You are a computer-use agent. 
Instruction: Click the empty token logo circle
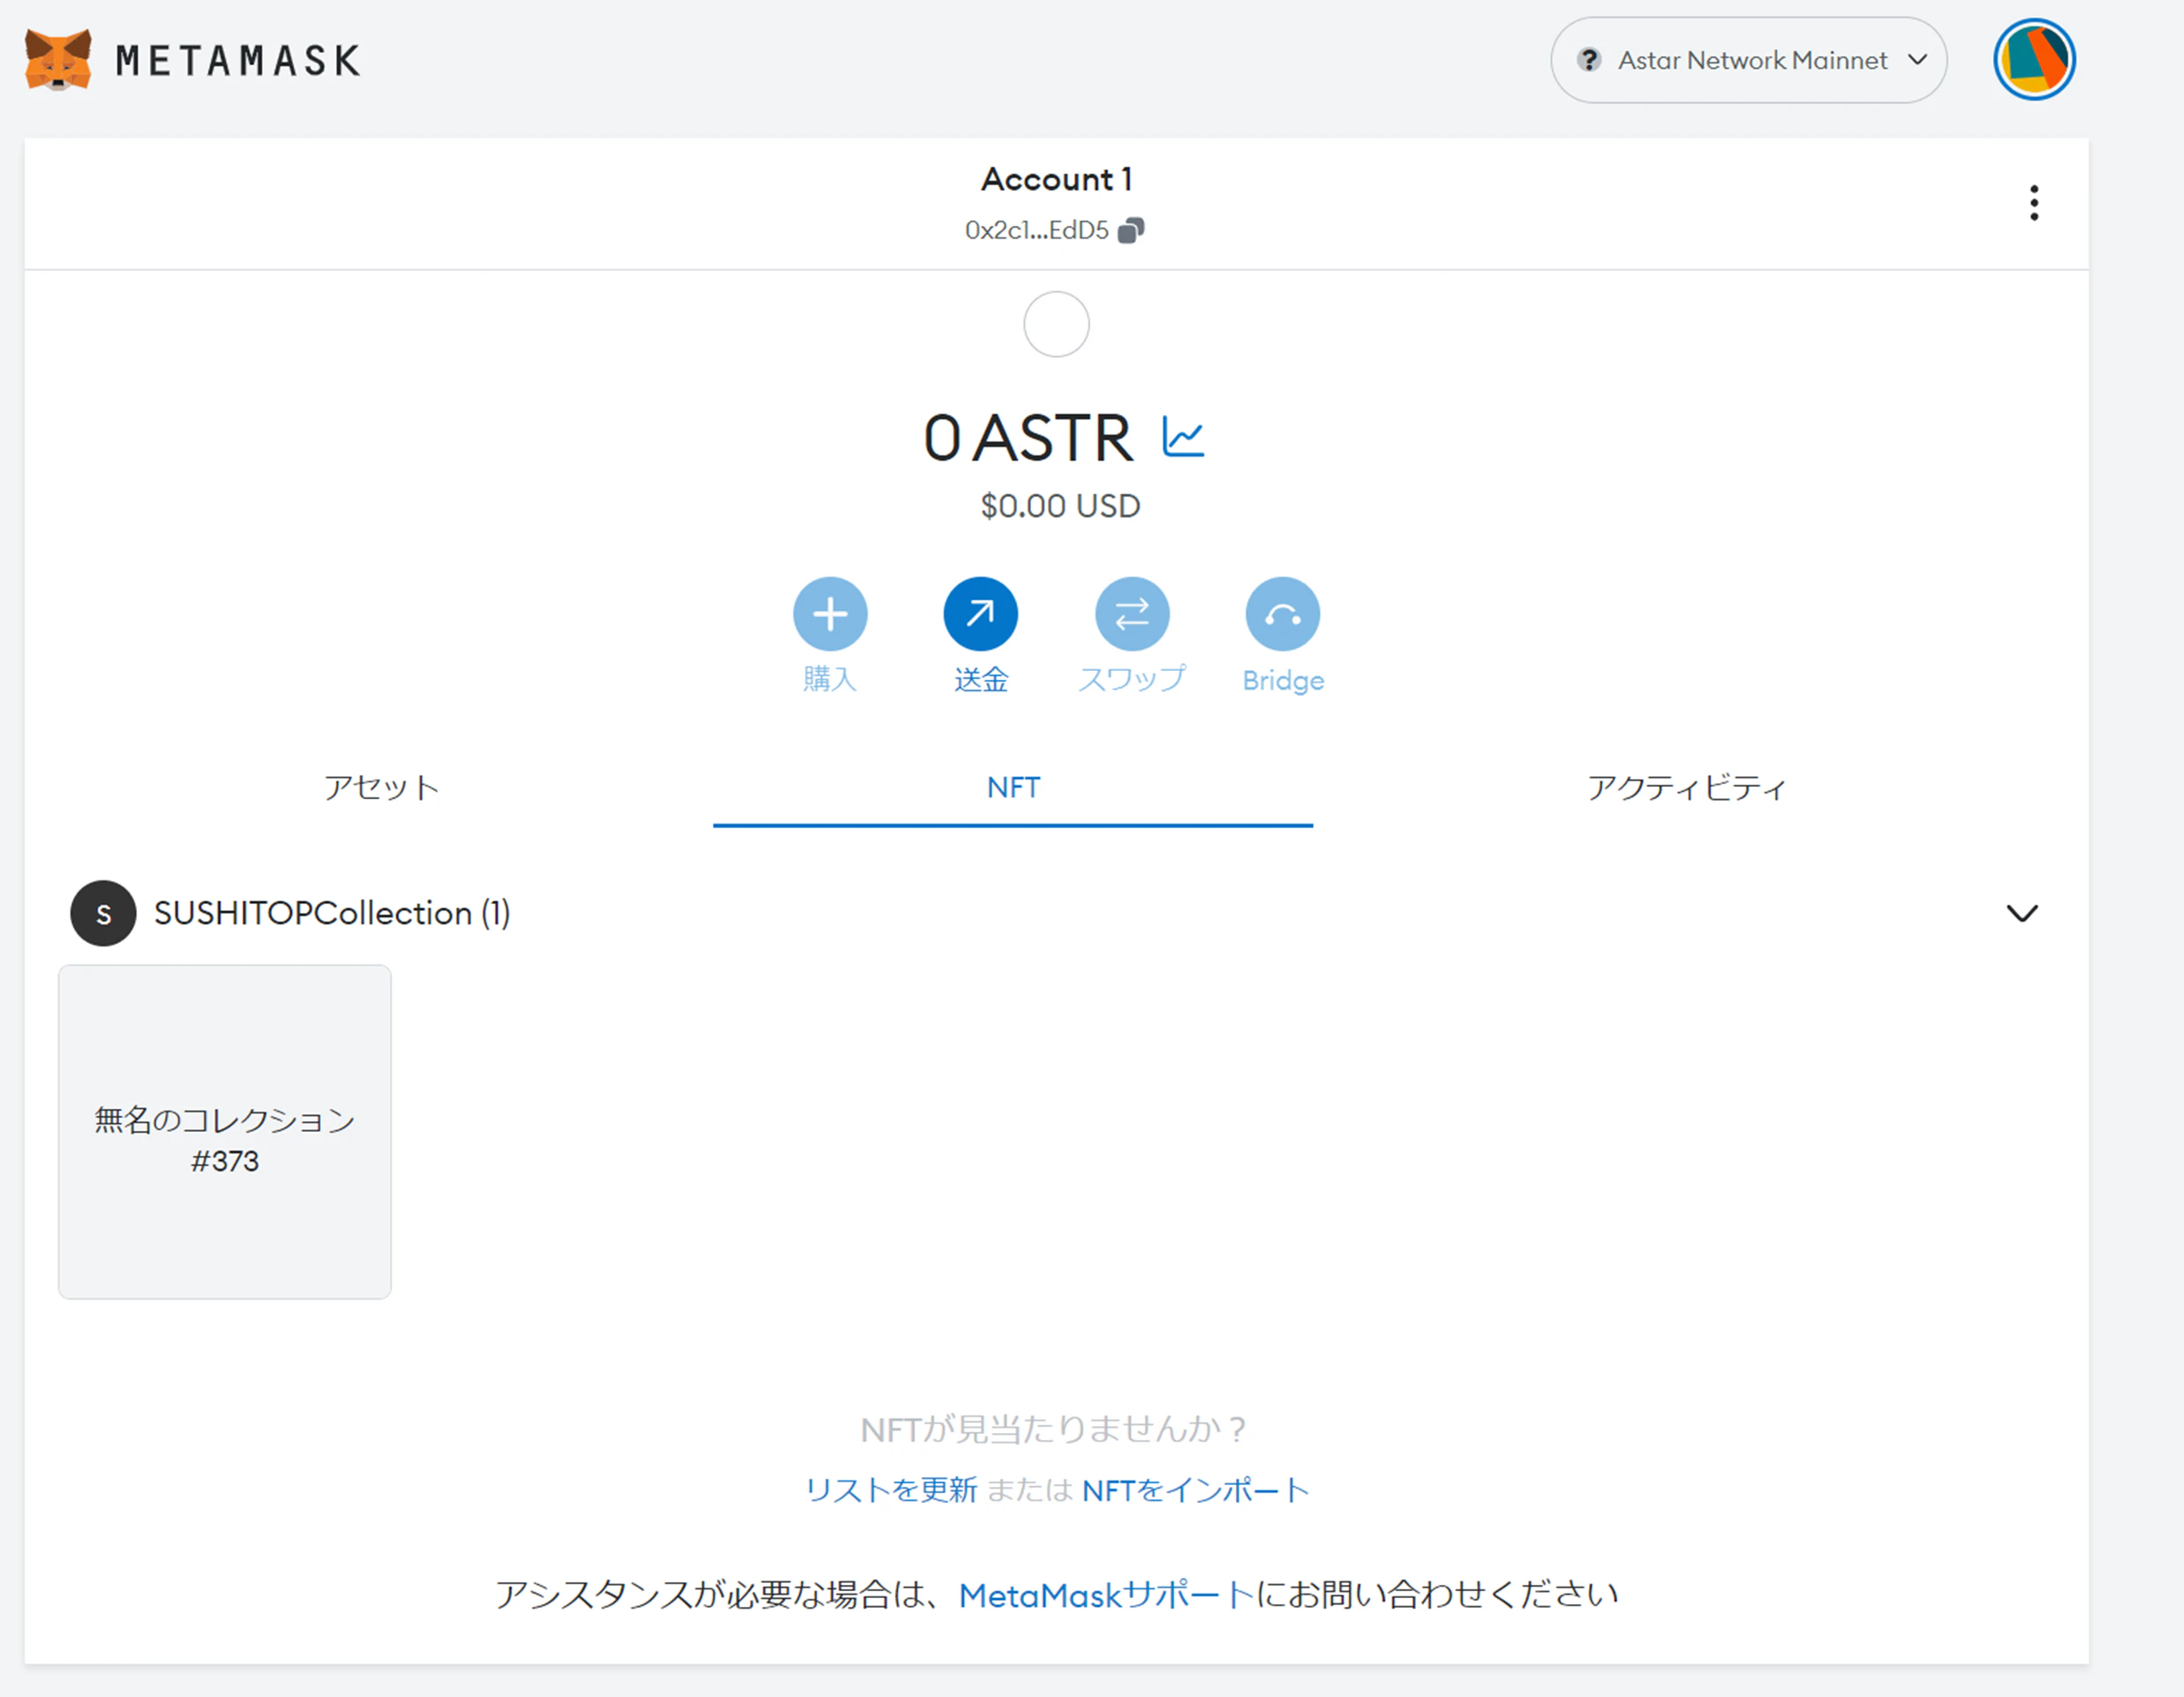(x=1056, y=324)
